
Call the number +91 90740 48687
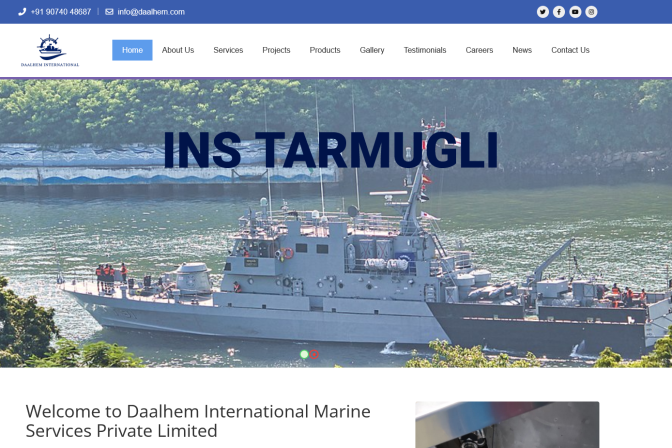pos(61,12)
